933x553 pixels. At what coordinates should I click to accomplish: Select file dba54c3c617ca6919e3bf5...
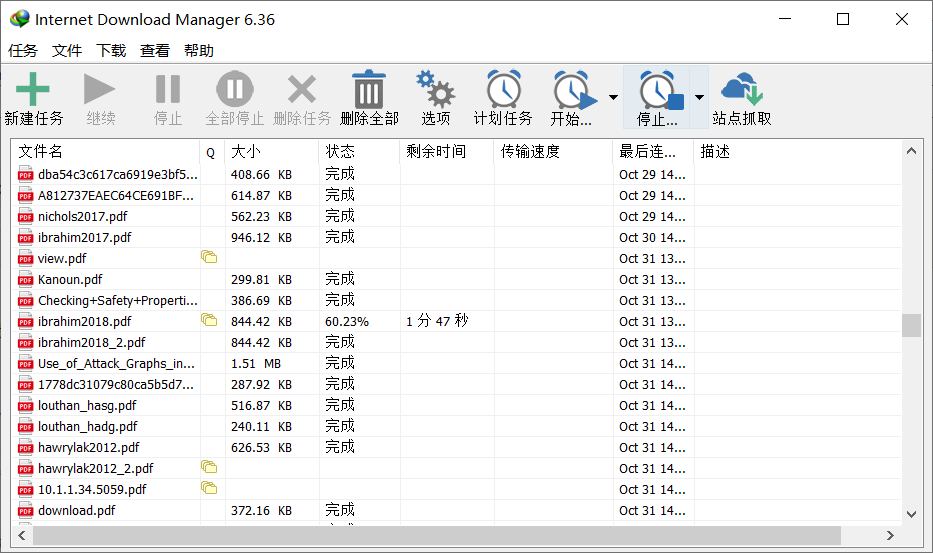click(x=117, y=174)
